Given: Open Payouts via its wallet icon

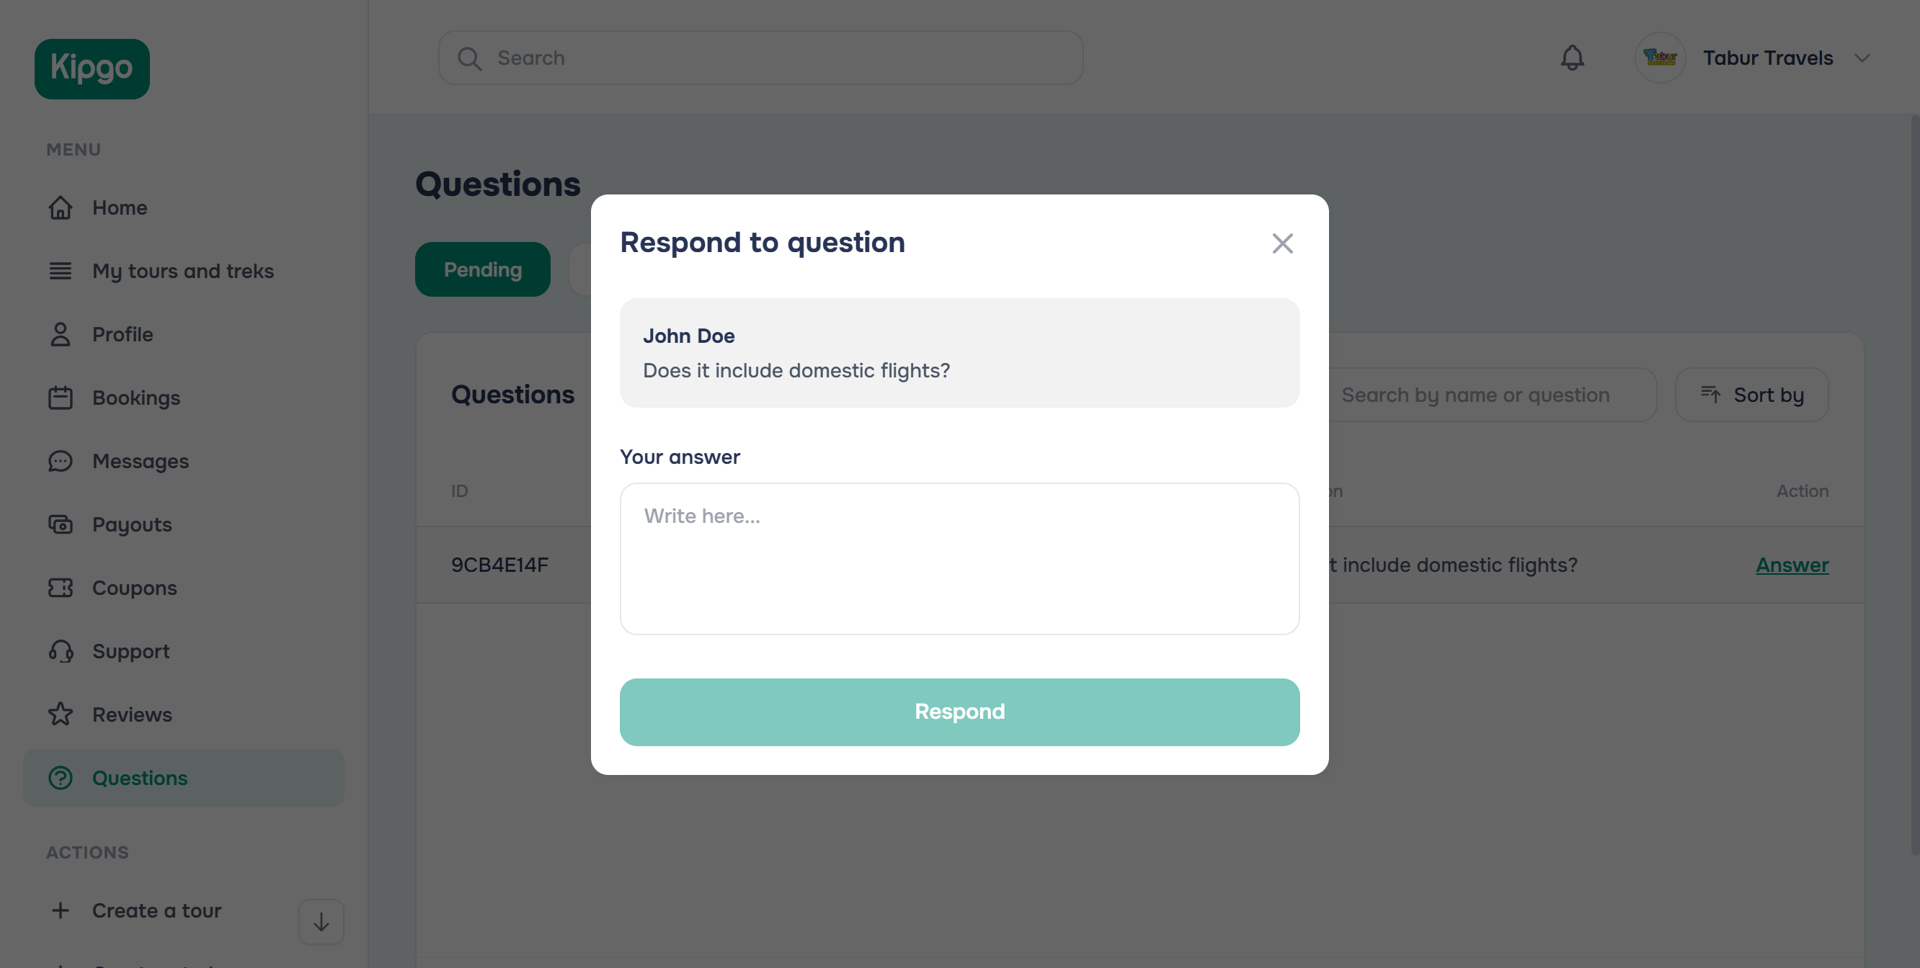Looking at the screenshot, I should pos(61,524).
